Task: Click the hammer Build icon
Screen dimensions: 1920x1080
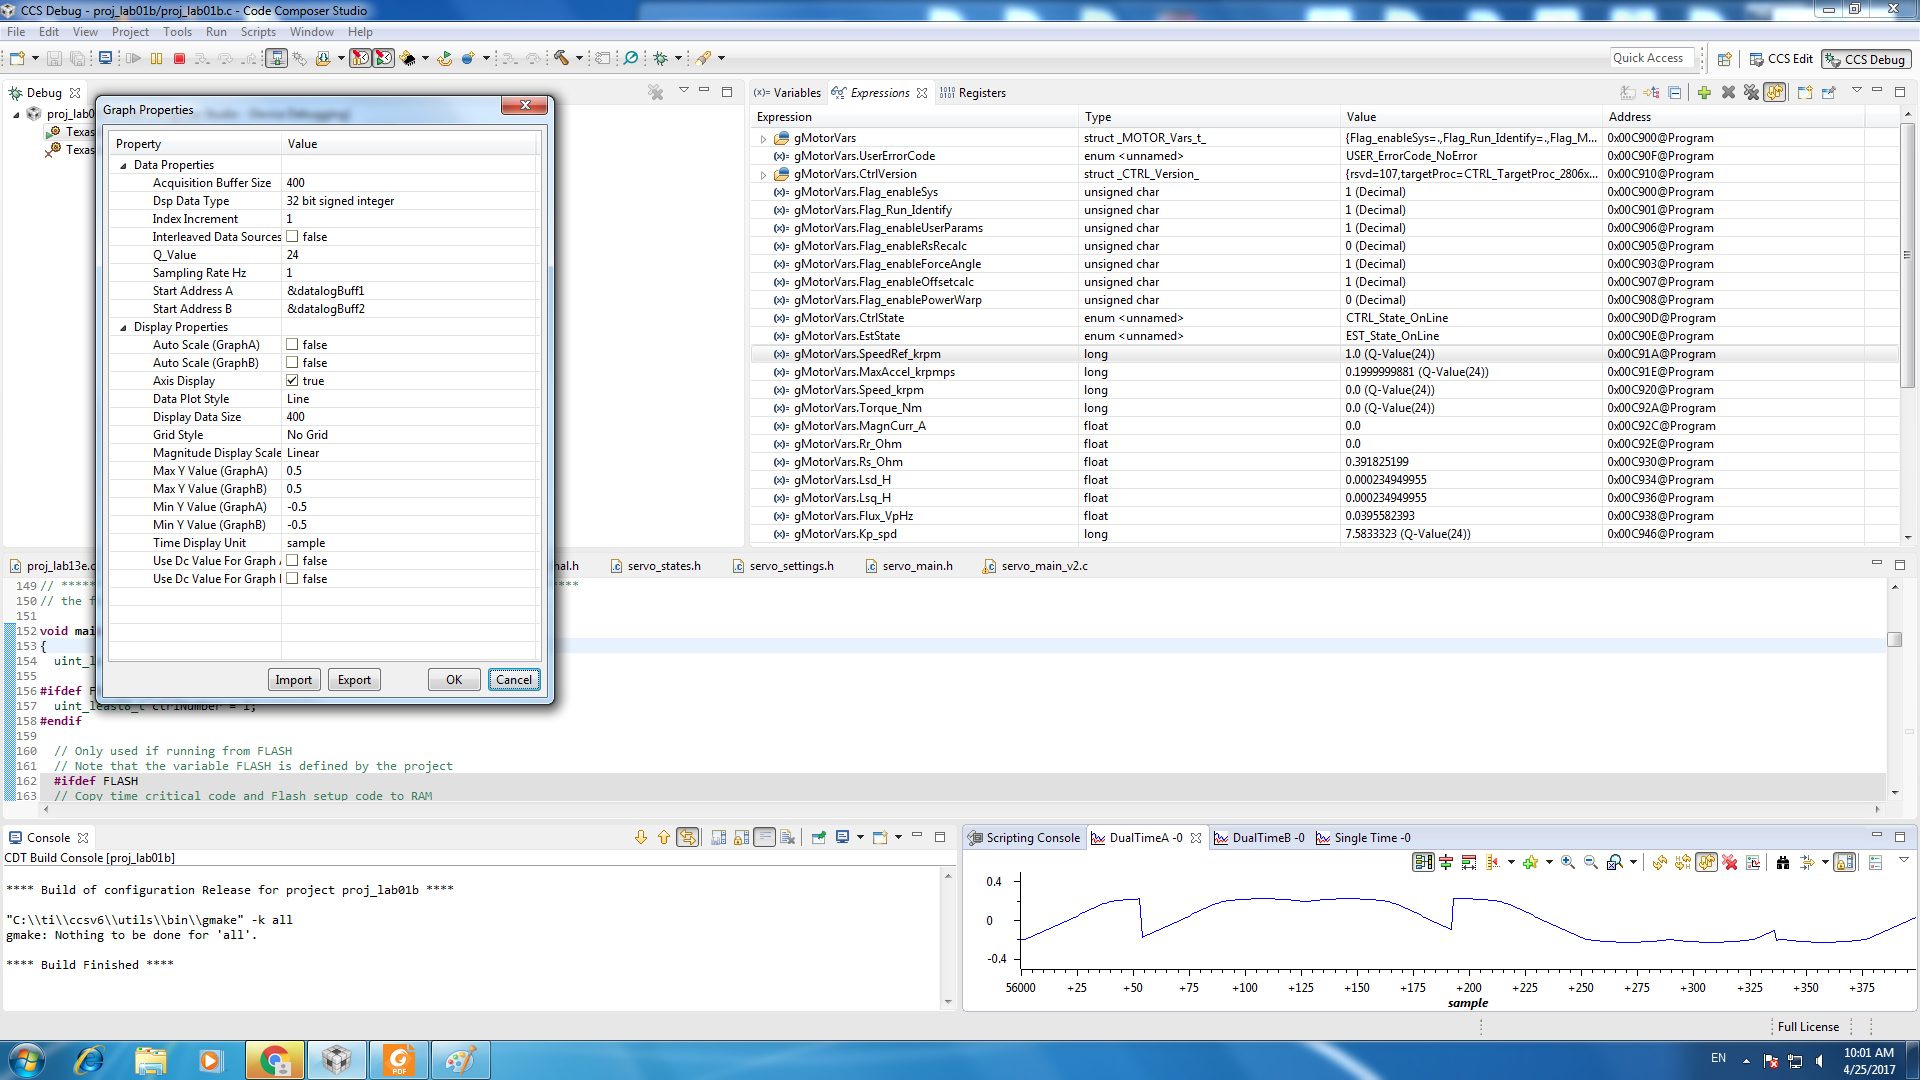Action: coord(561,59)
